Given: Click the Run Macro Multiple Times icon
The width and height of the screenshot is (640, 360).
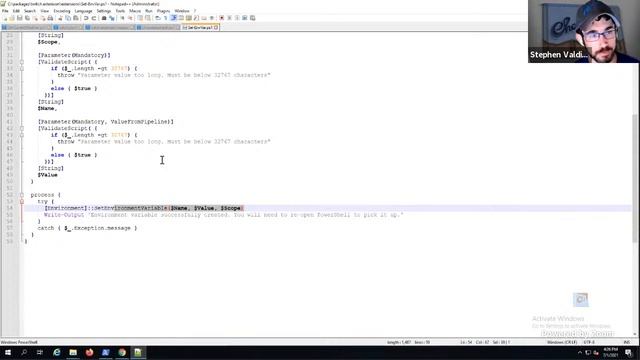Looking at the screenshot, I should coord(245,18).
